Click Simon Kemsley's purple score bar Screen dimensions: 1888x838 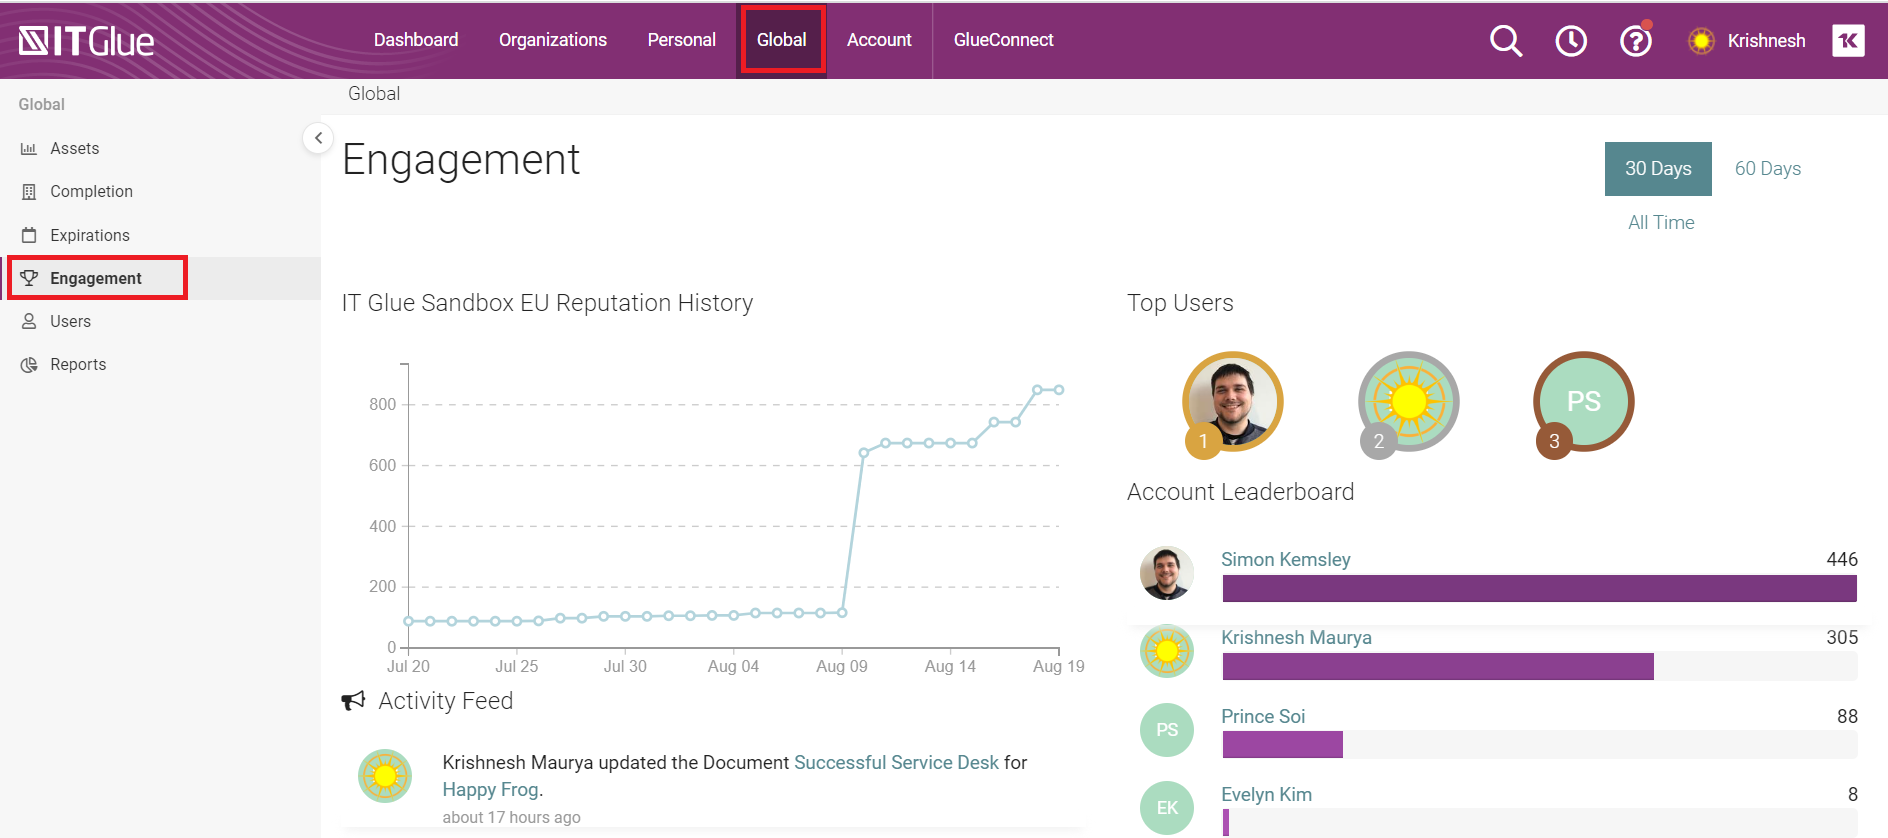[1539, 589]
